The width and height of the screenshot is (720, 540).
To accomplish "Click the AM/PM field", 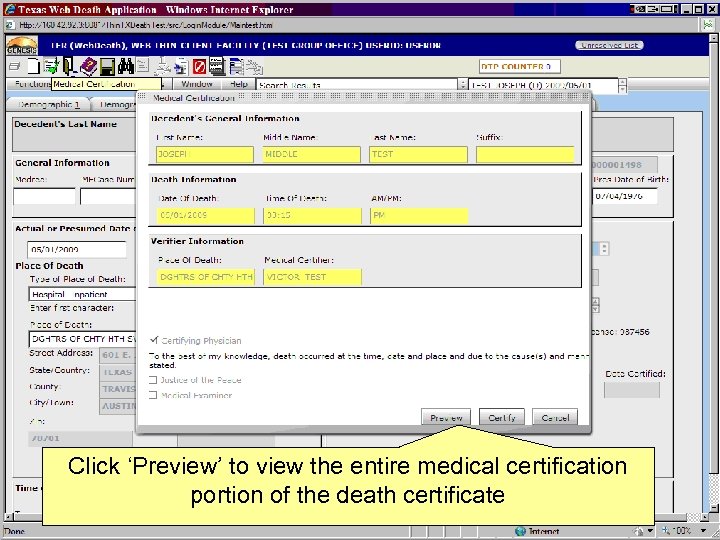I will pos(419,215).
